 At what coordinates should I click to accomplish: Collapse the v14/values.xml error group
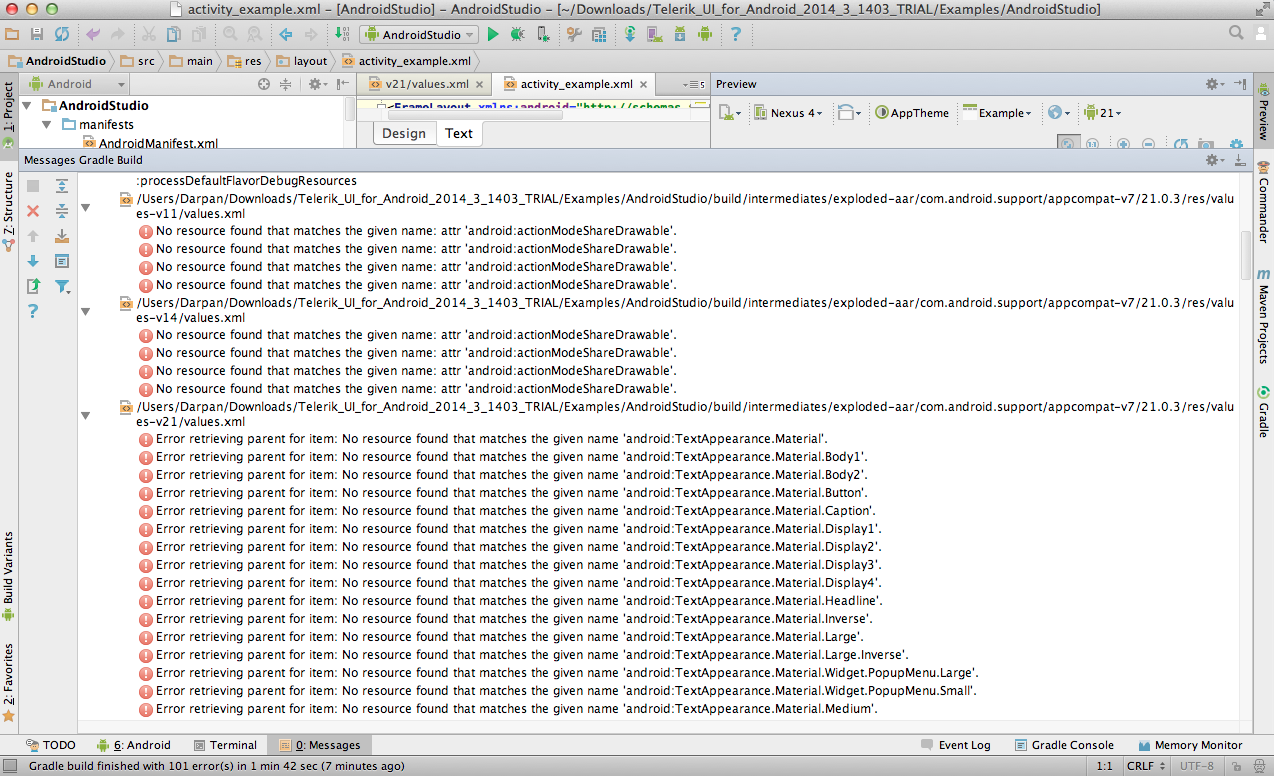coord(86,311)
